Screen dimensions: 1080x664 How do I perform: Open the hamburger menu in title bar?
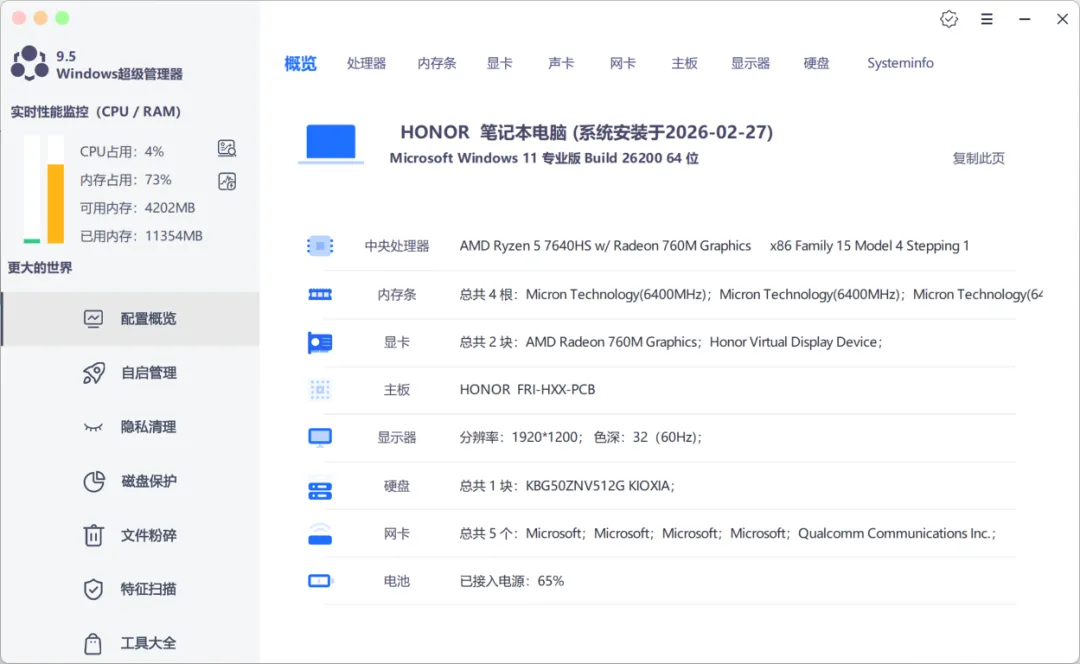pyautogui.click(x=986, y=19)
